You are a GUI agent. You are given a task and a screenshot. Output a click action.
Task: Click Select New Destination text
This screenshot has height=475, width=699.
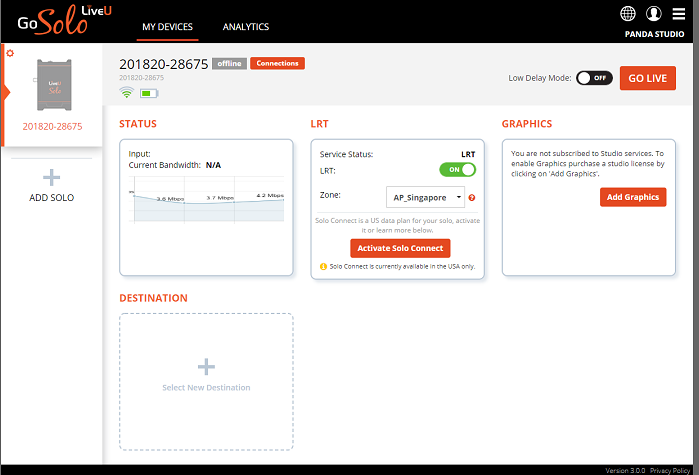(206, 388)
